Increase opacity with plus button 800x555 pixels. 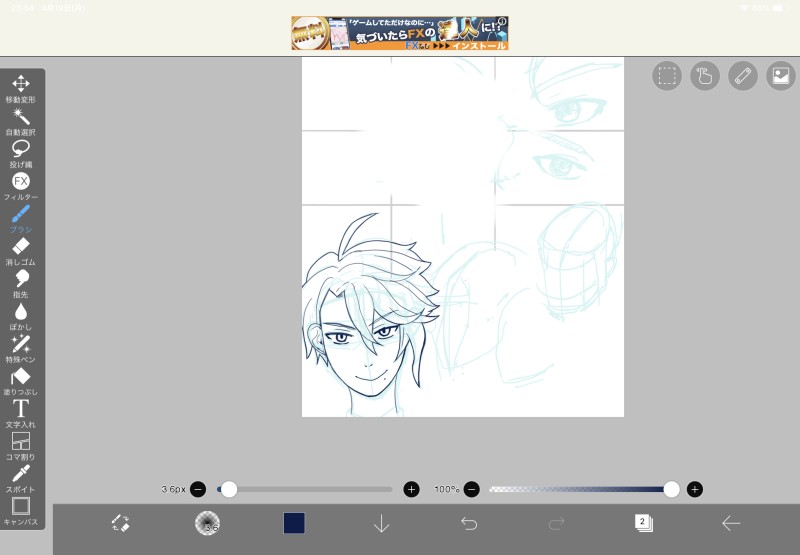tap(694, 489)
